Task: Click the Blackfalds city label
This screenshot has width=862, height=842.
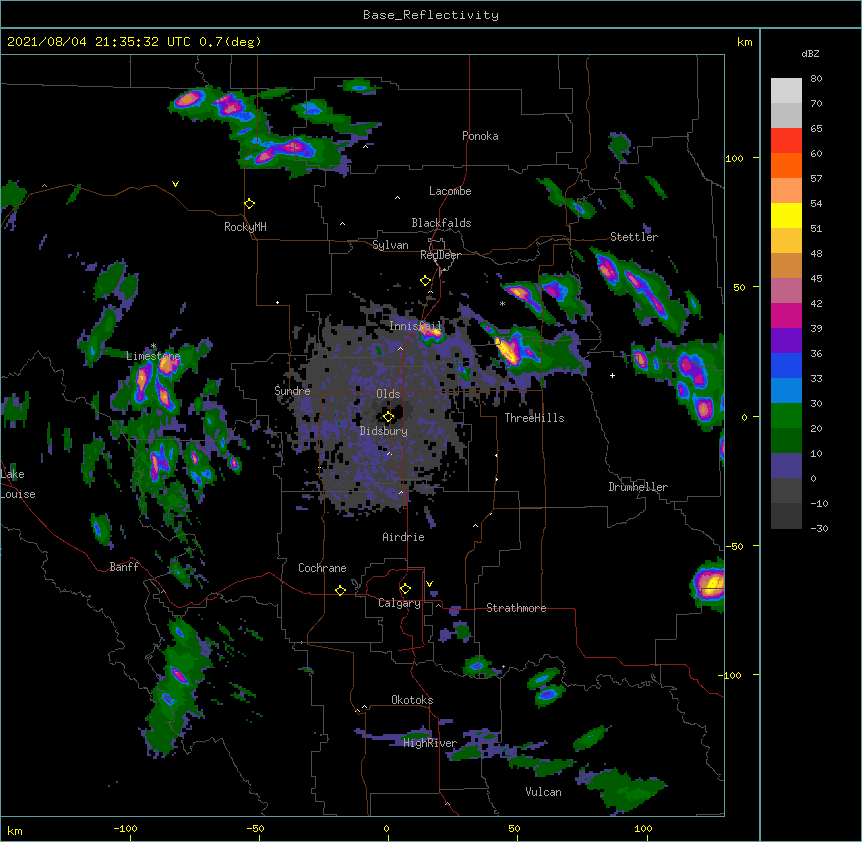Action: [441, 223]
